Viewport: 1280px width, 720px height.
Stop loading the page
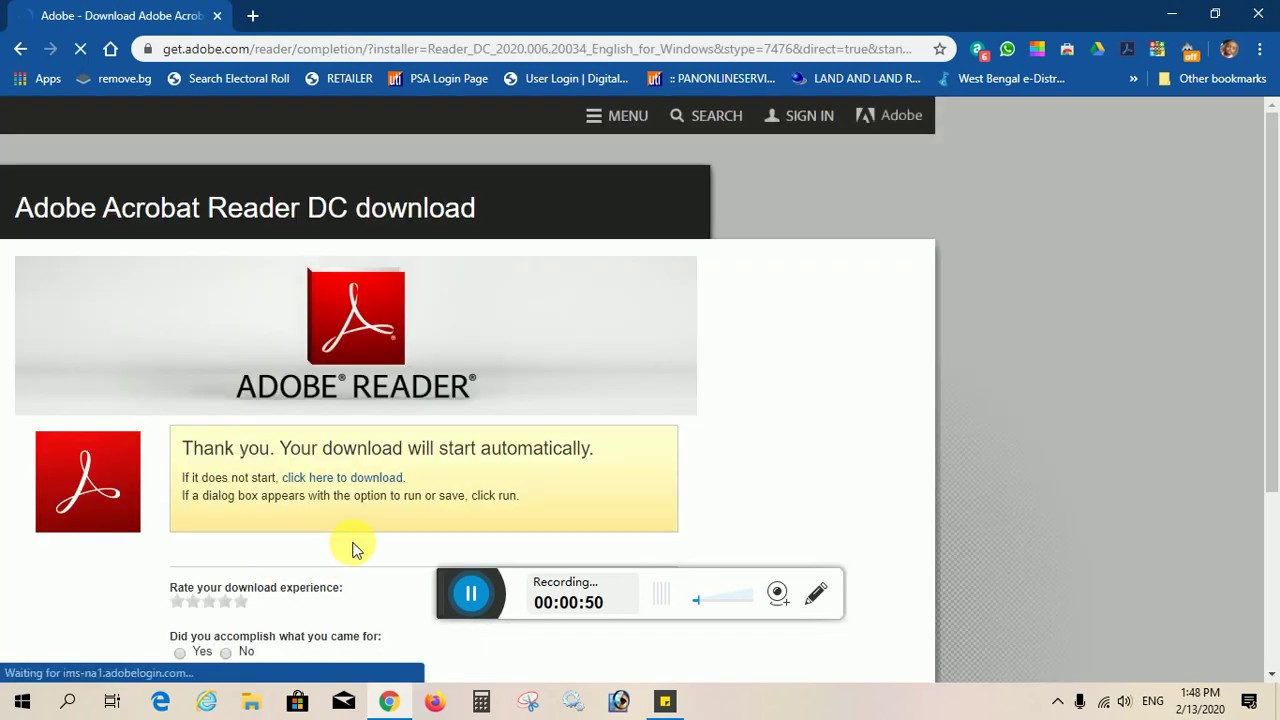click(x=80, y=49)
